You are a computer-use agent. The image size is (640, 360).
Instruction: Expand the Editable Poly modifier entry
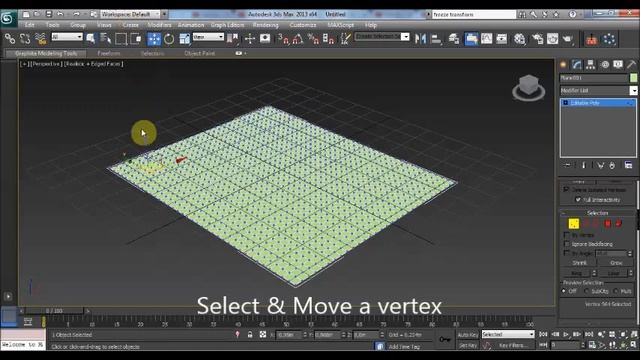coord(566,103)
